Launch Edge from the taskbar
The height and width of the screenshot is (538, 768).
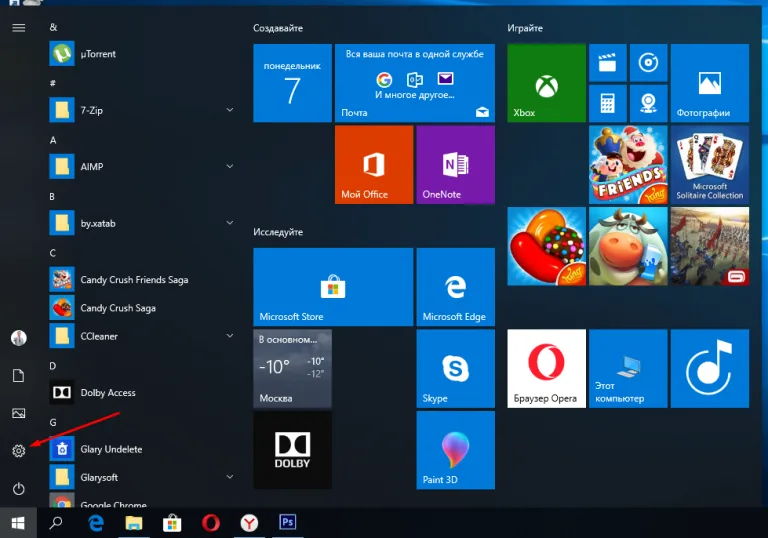point(96,523)
